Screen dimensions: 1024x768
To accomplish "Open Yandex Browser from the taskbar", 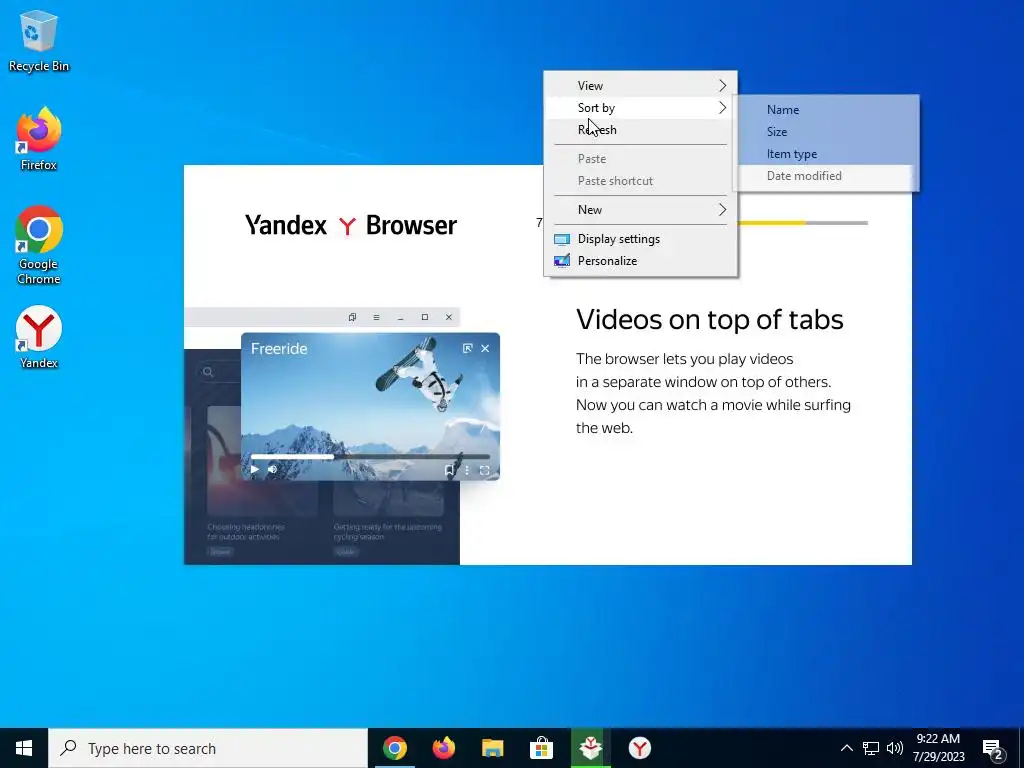I will click(639, 748).
